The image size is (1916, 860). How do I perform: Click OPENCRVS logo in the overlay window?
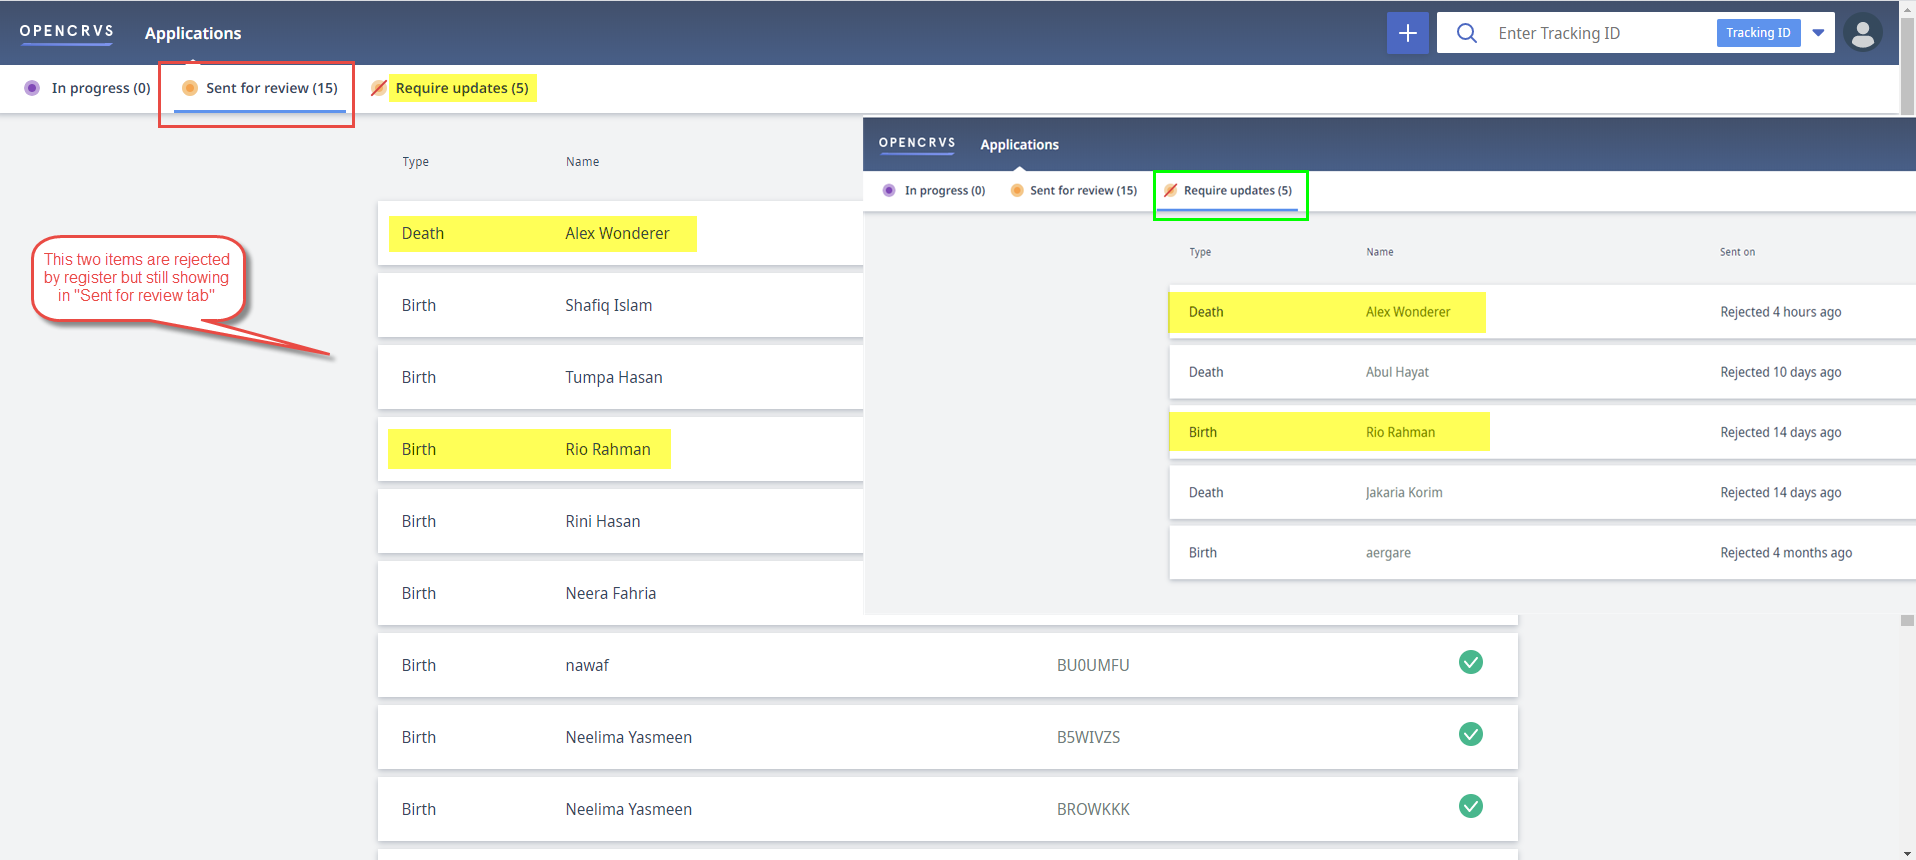917,143
